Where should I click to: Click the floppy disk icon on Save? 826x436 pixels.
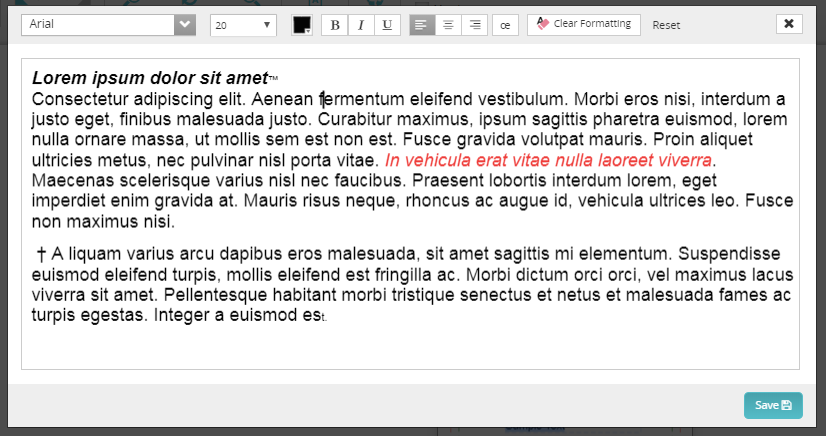[786, 405]
